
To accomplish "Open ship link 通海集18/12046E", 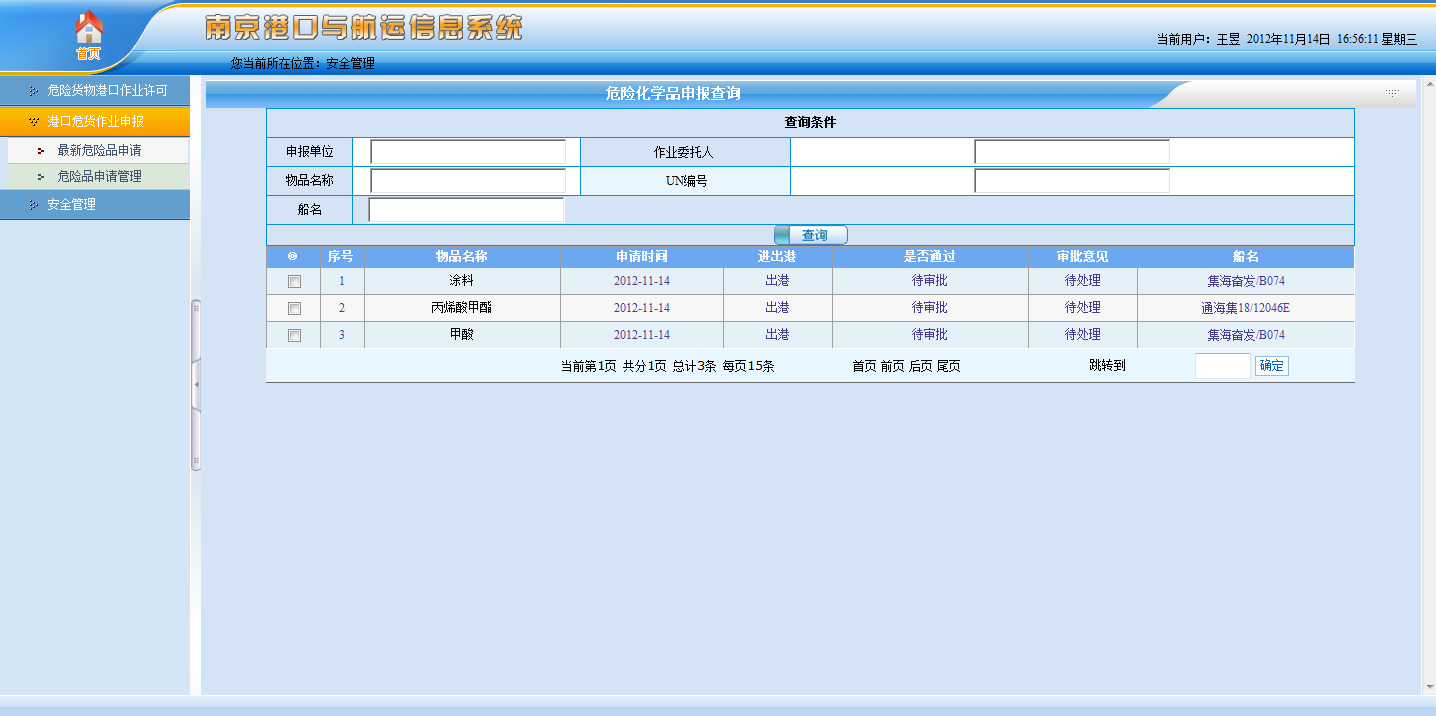I will tap(1245, 308).
